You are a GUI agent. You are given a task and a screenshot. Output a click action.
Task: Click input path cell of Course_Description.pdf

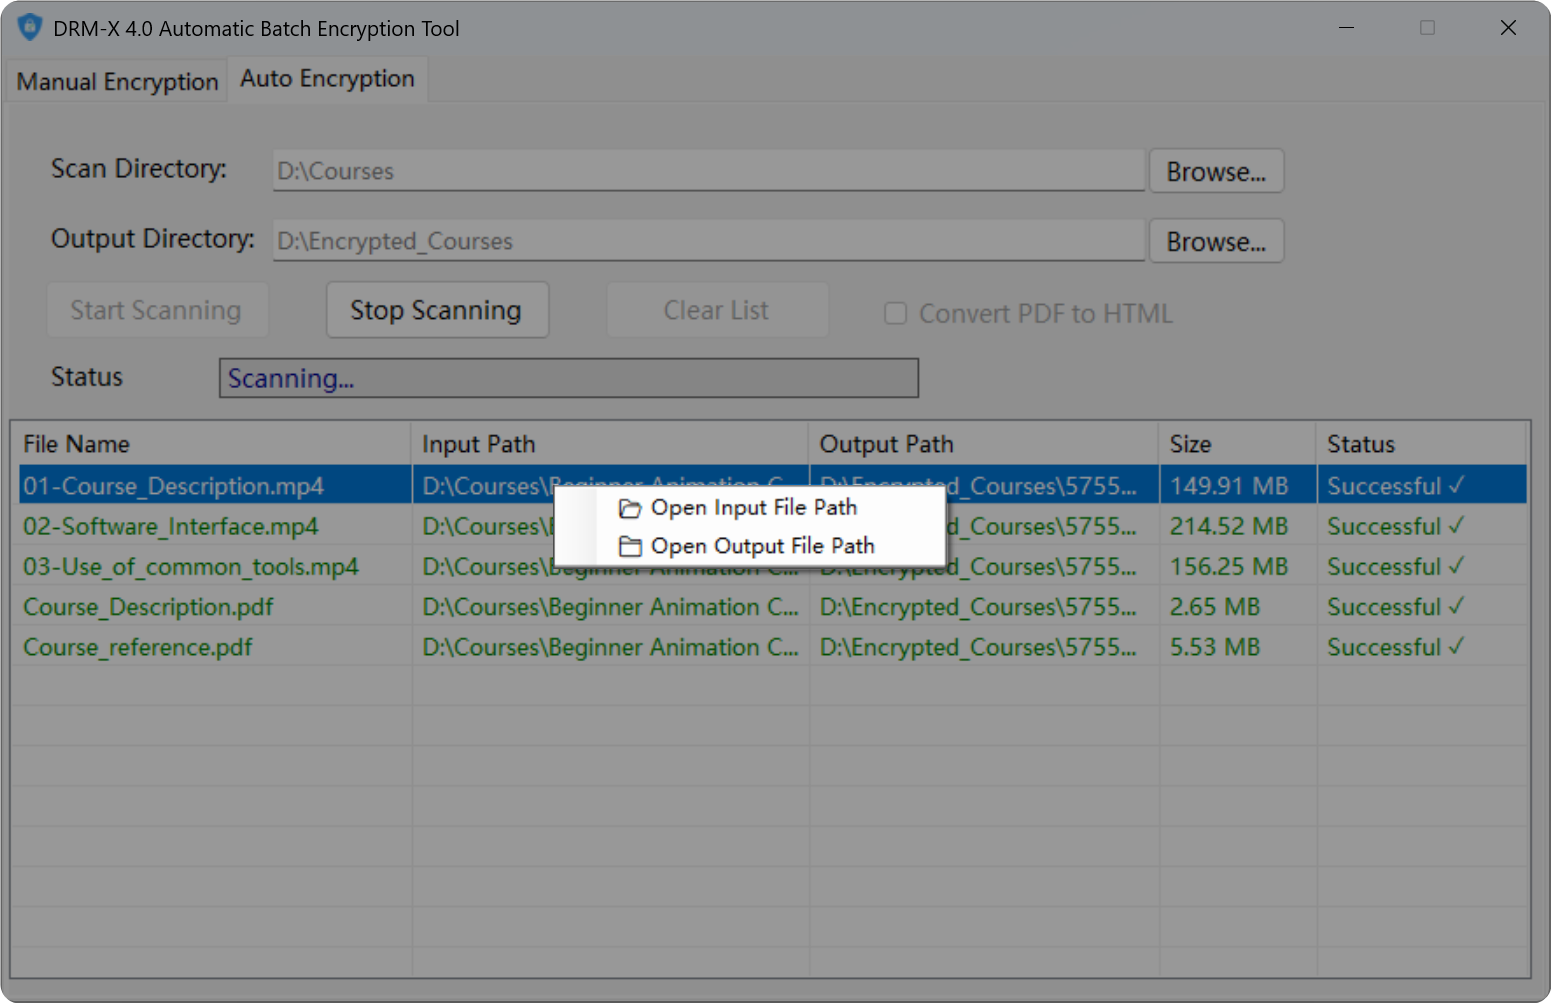[x=610, y=607]
